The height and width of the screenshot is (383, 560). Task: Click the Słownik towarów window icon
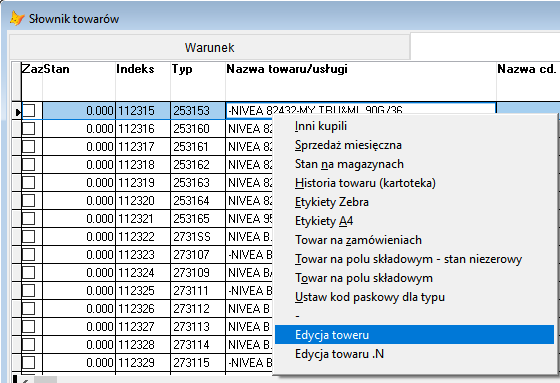17,19
